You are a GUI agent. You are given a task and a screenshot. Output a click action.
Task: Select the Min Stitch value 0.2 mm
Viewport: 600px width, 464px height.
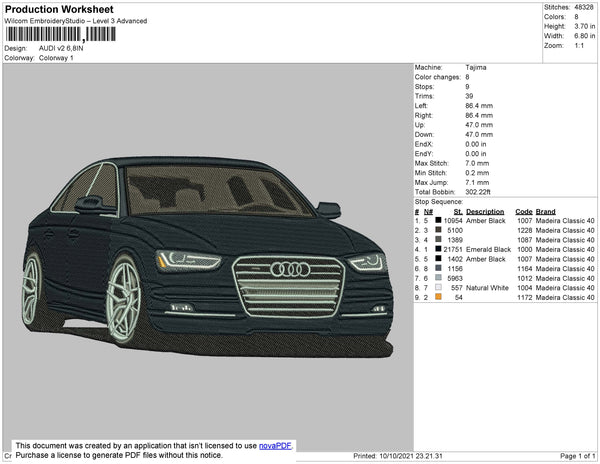477,173
